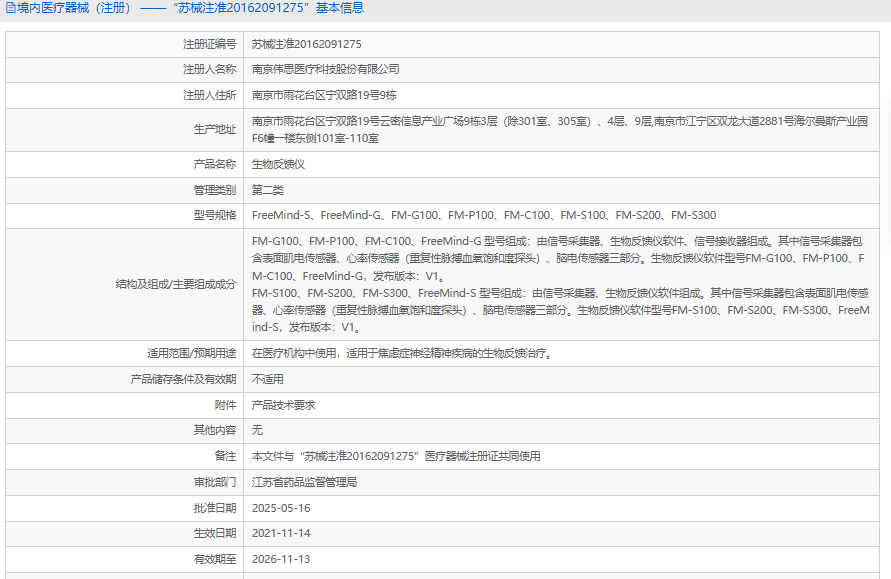
Task: Click the label 有效期至
Action: (x=214, y=559)
